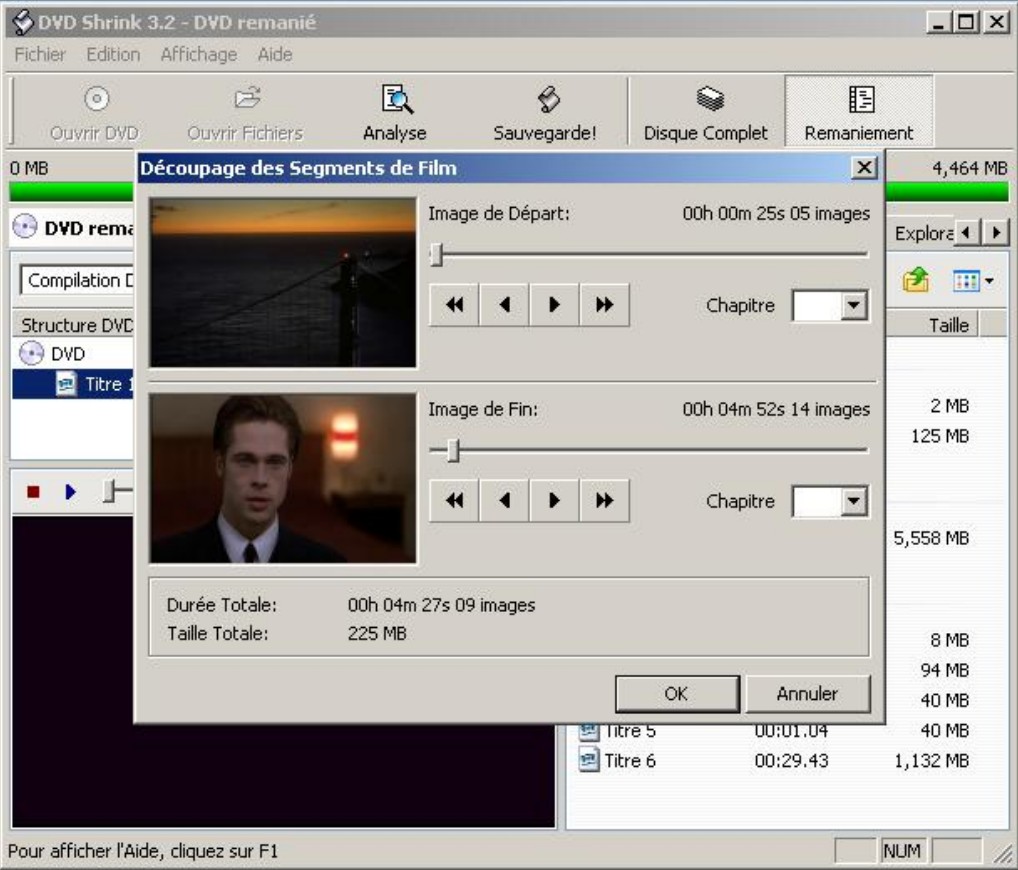The height and width of the screenshot is (870, 1018).
Task: Click the Image de Départ slider handle
Action: [x=437, y=255]
